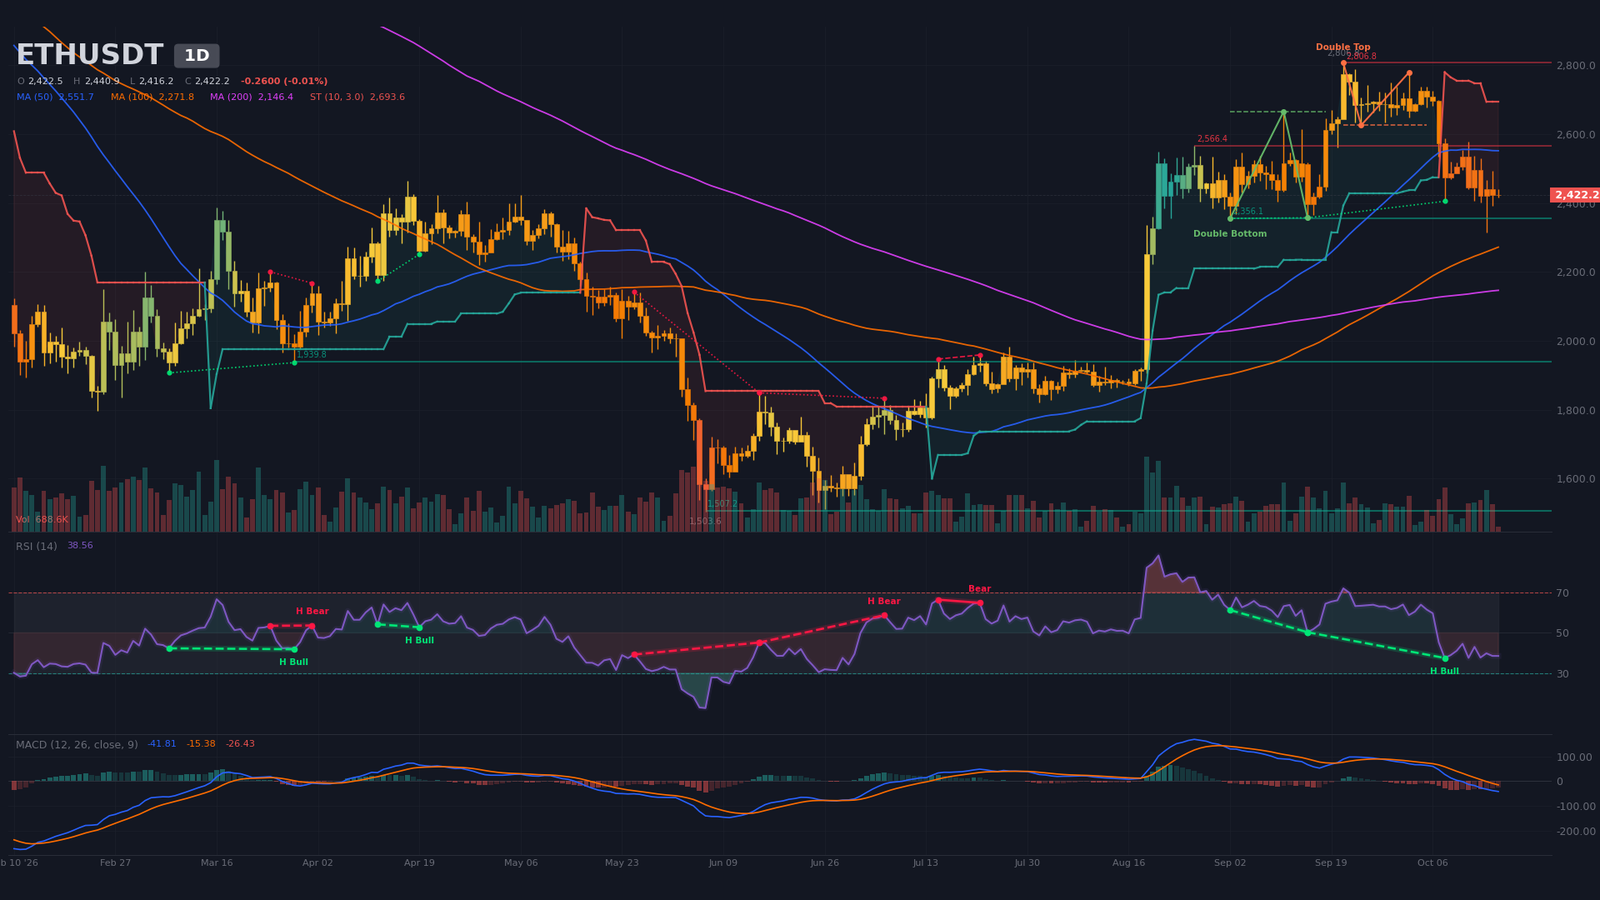This screenshot has width=1600, height=900.
Task: Click the 1,939.8 support level label
Action: pos(311,354)
